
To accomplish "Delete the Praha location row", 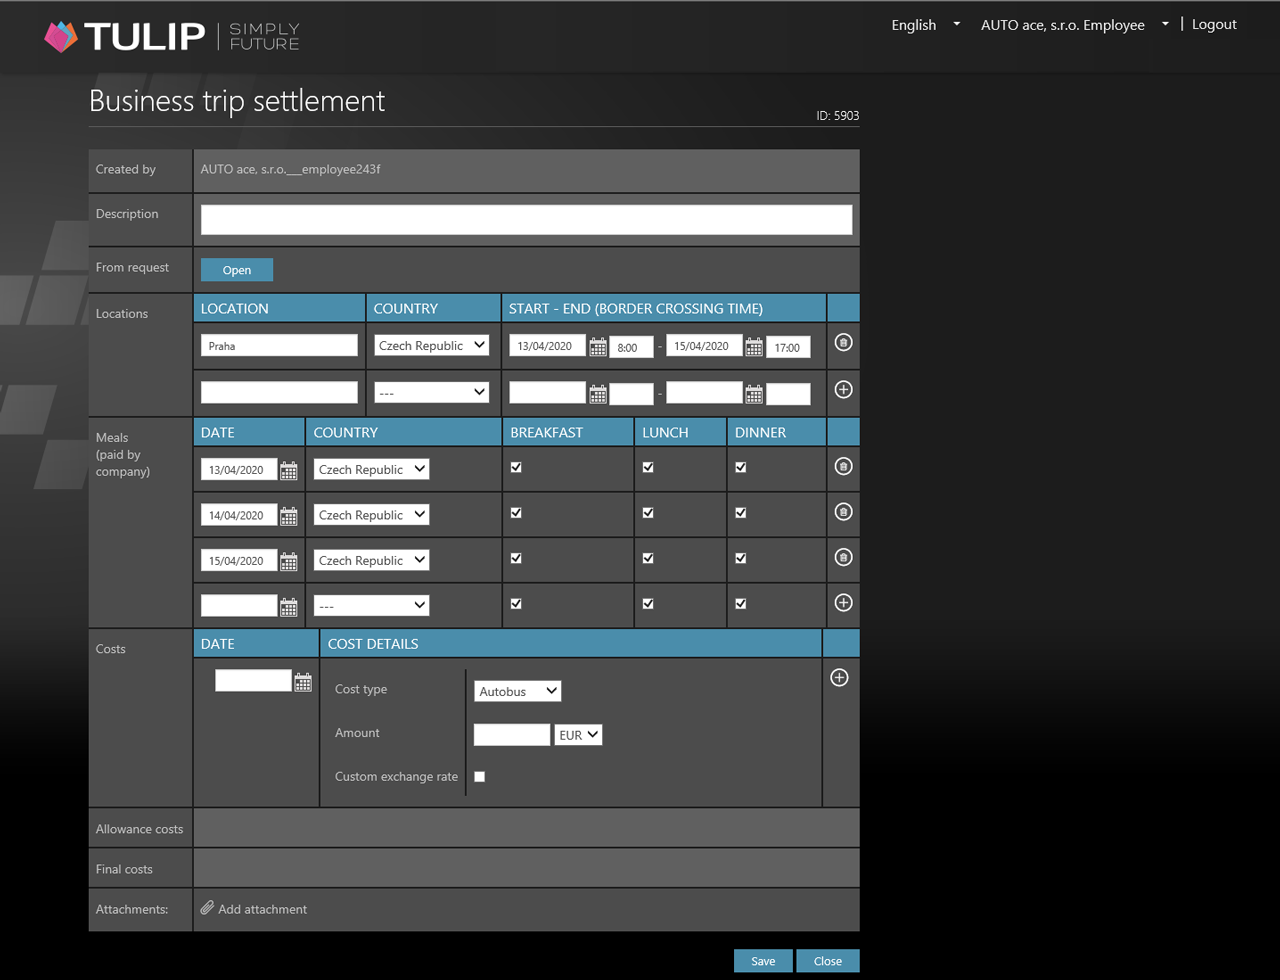I will coord(843,343).
